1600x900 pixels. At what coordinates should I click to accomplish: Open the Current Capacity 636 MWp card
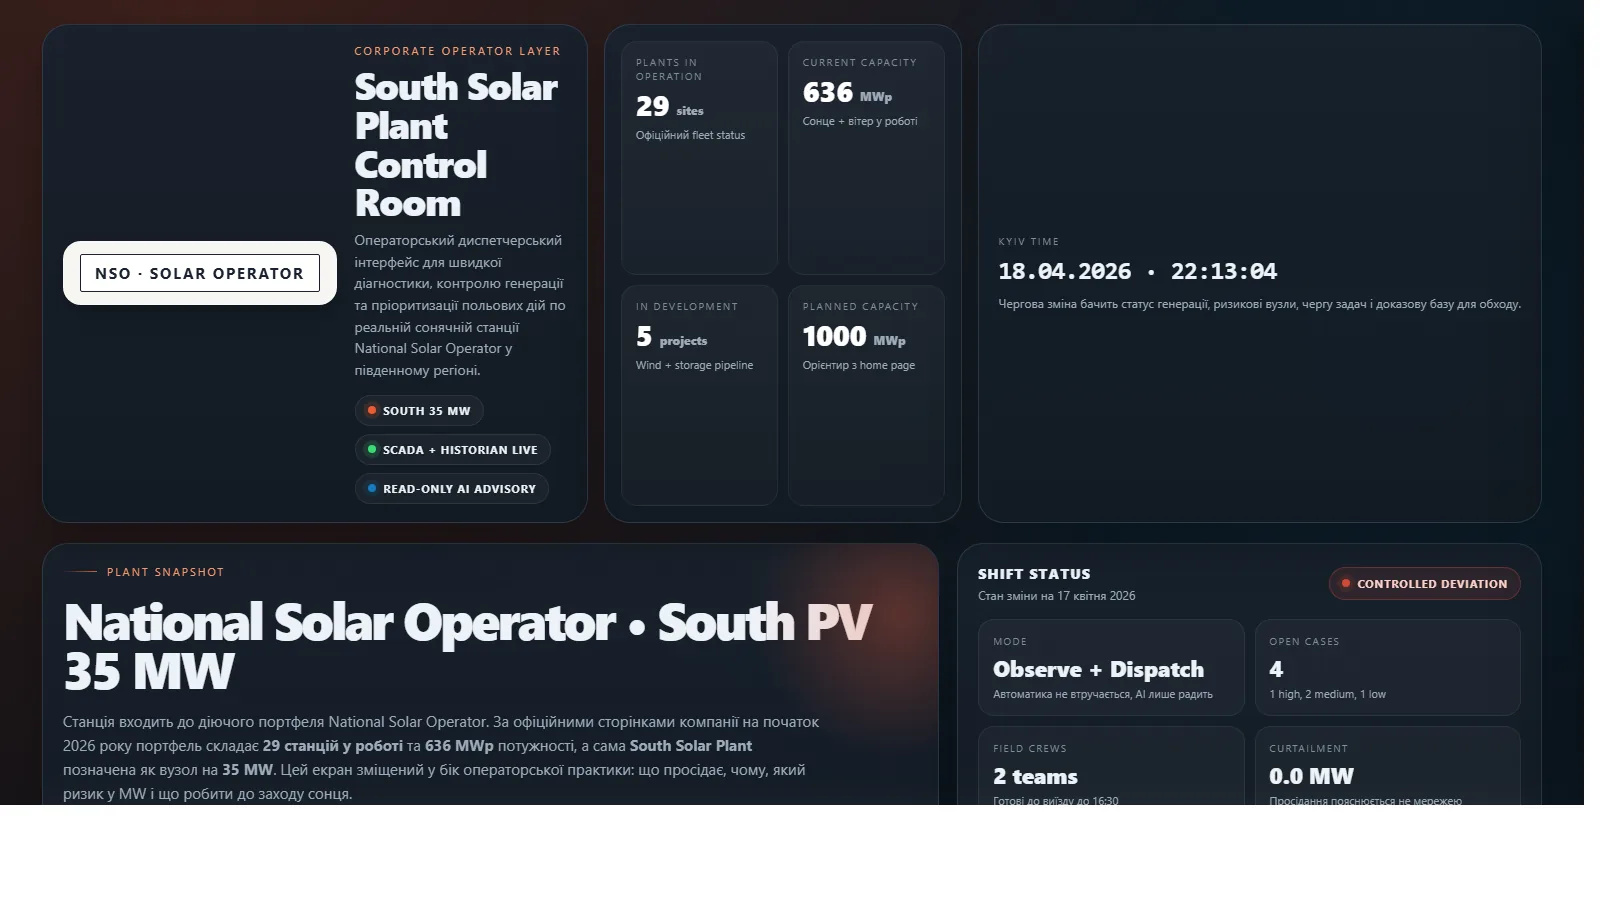866,158
